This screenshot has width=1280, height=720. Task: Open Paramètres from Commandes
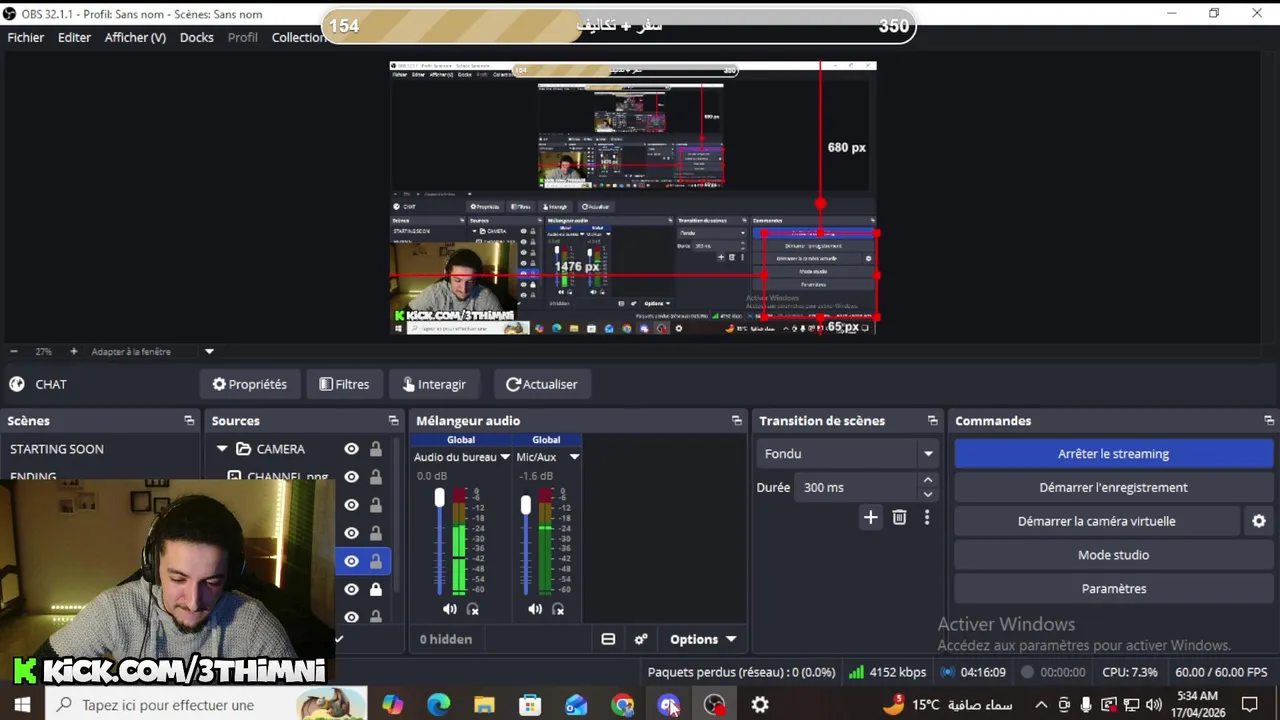pos(1113,589)
